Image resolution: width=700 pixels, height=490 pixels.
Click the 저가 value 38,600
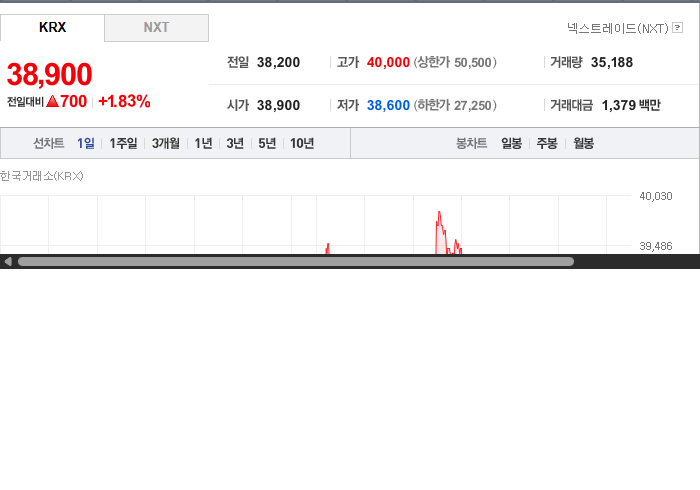click(388, 105)
